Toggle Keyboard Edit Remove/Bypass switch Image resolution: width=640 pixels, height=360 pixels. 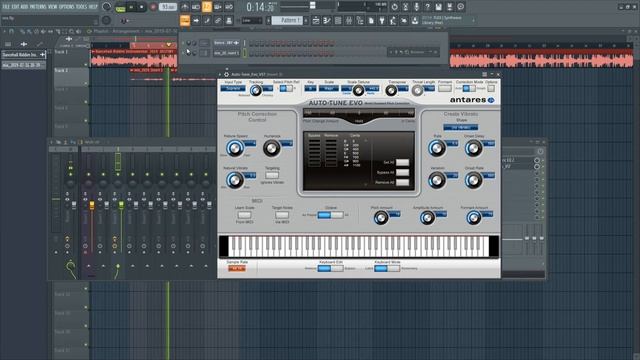(x=331, y=269)
